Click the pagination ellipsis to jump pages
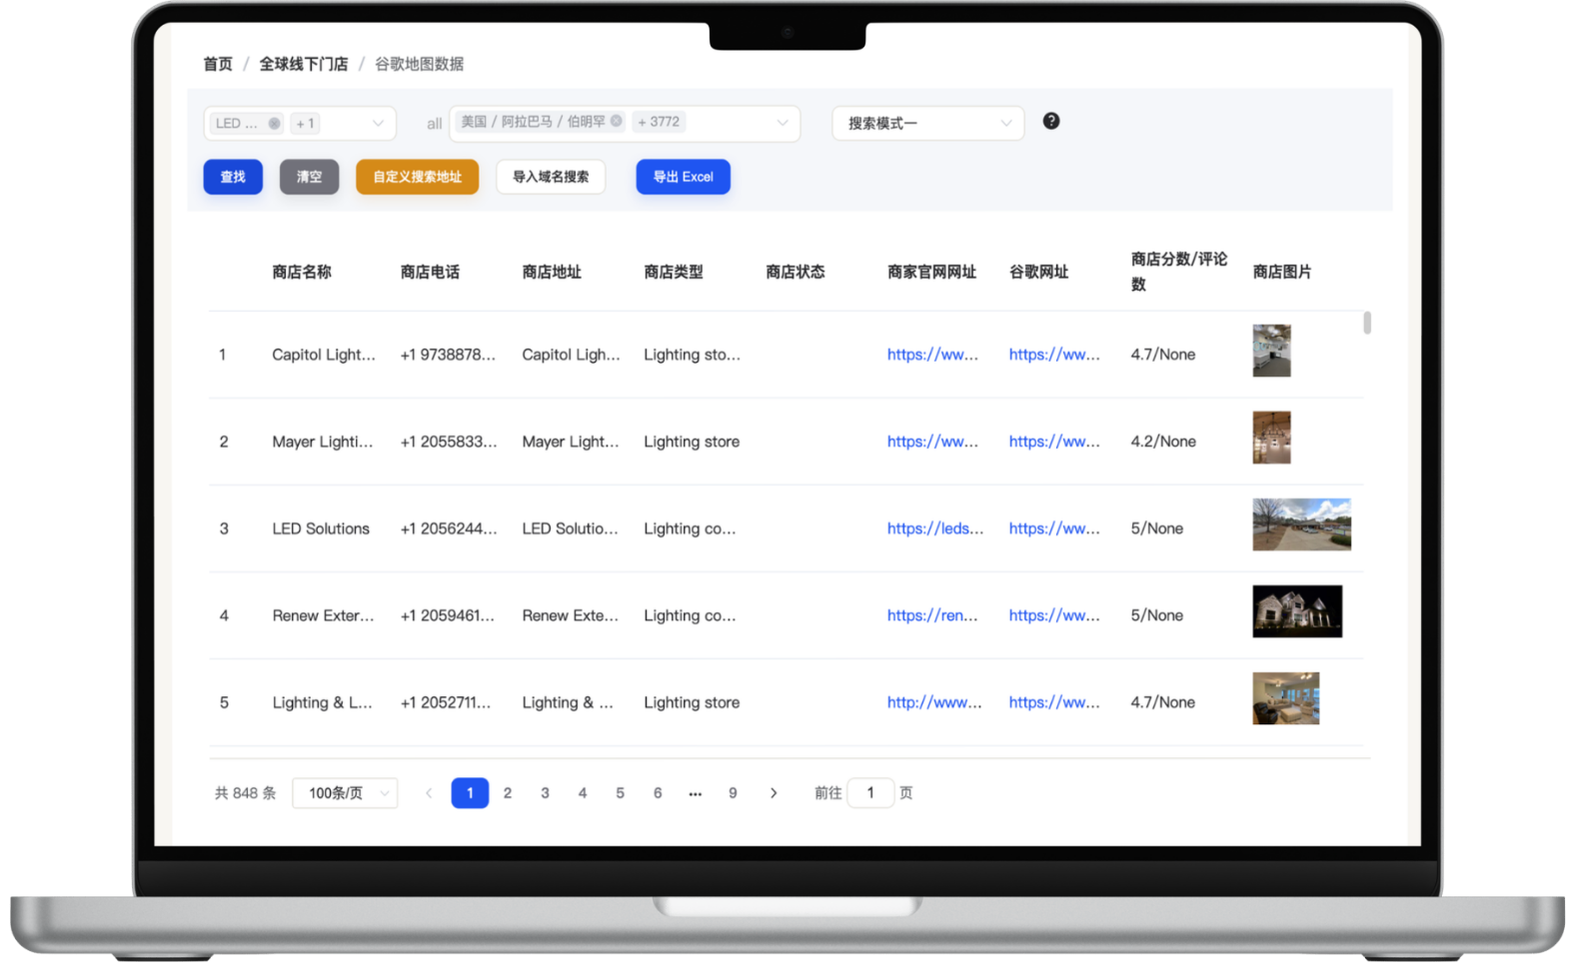This screenshot has height=962, width=1575. (x=695, y=793)
